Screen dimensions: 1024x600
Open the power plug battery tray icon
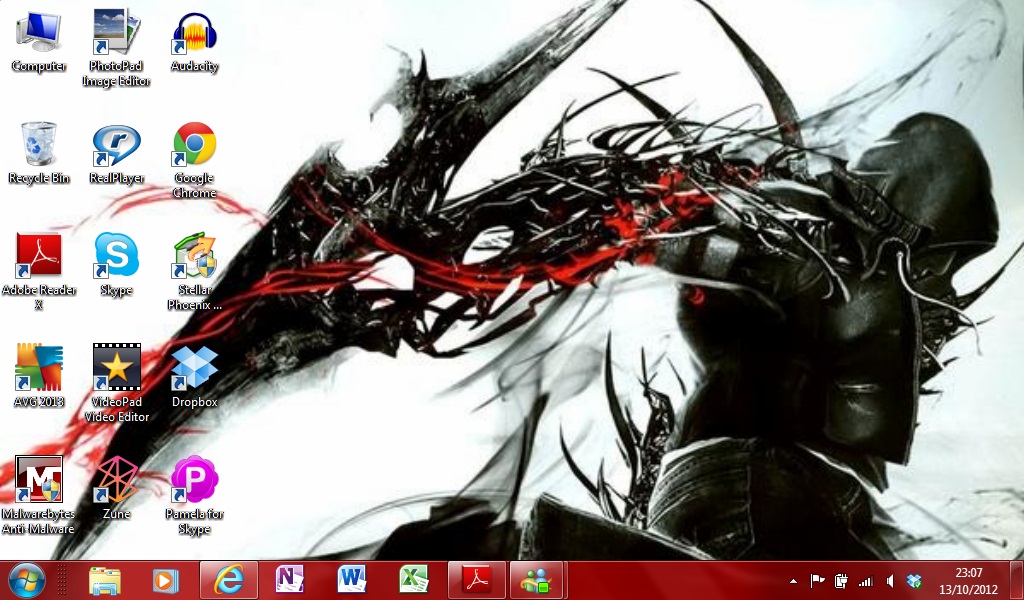(841, 580)
